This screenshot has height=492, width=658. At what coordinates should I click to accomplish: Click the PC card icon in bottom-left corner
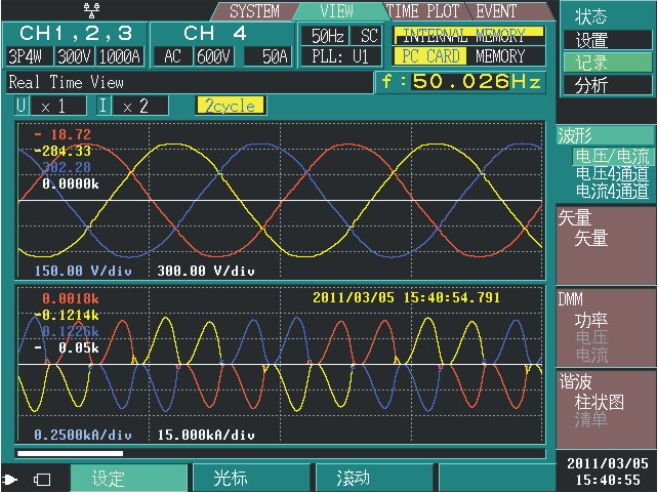[x=42, y=479]
